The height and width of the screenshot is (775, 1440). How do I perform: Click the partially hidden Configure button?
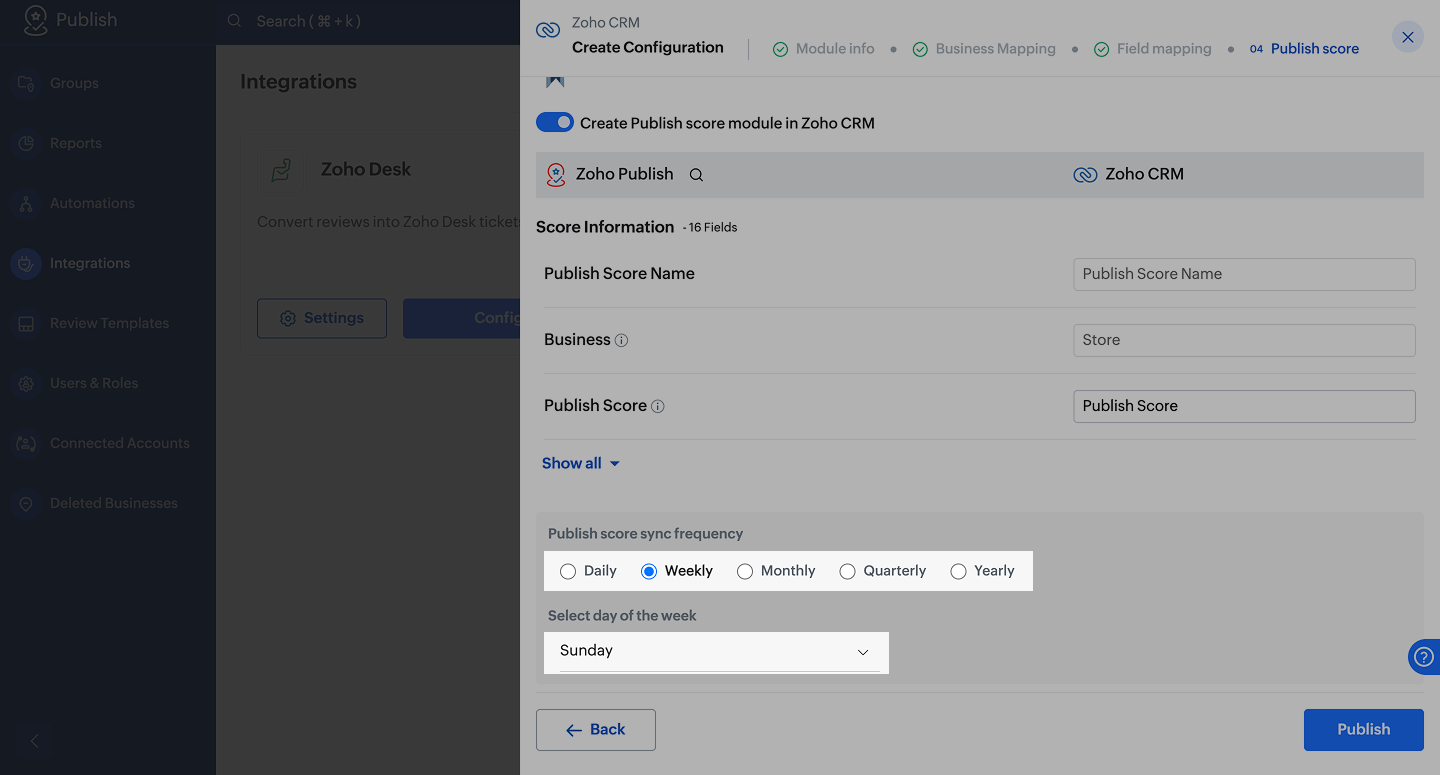(461, 318)
